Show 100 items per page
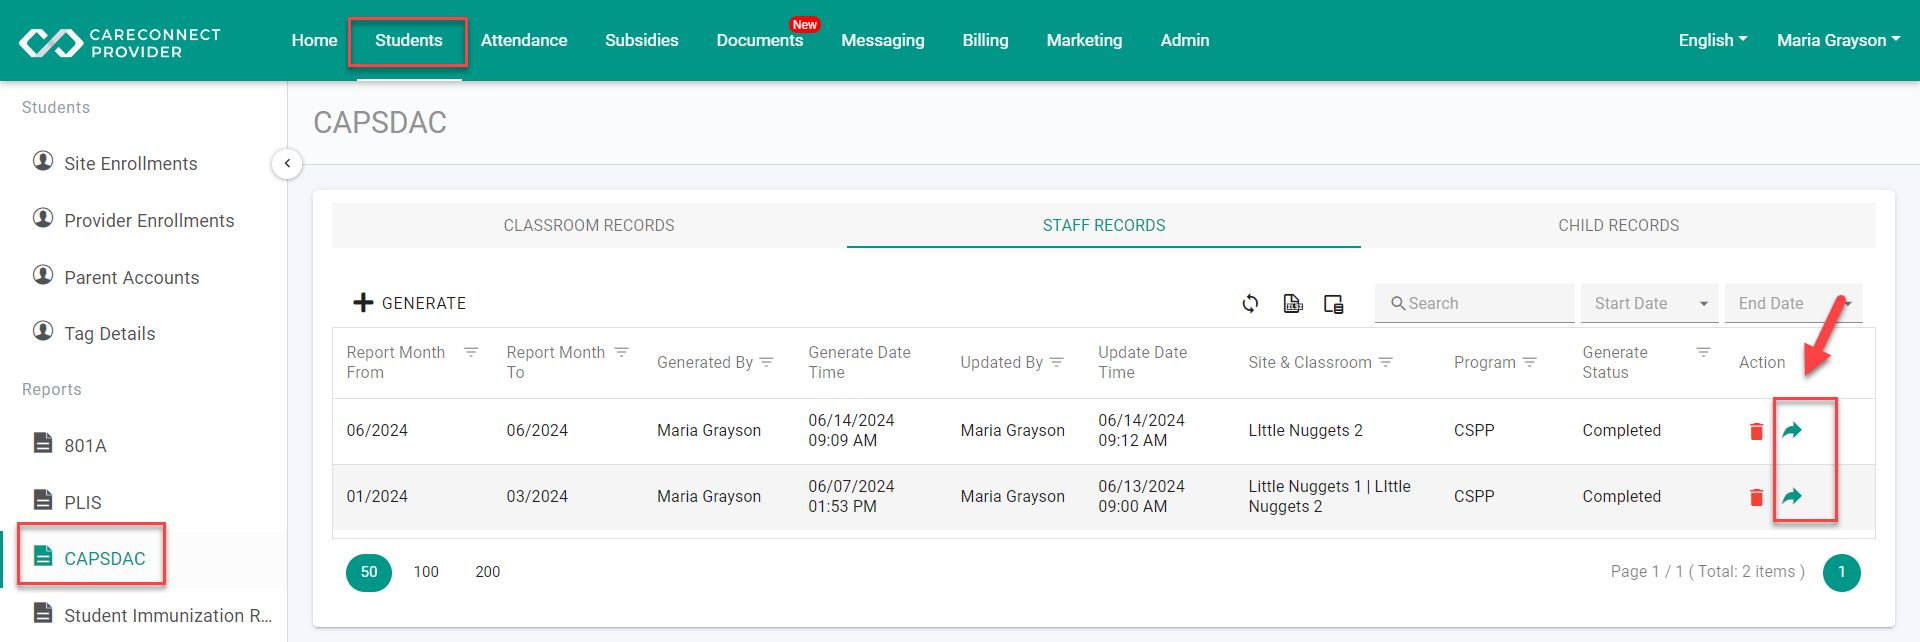Viewport: 1920px width, 642px height. [x=426, y=572]
